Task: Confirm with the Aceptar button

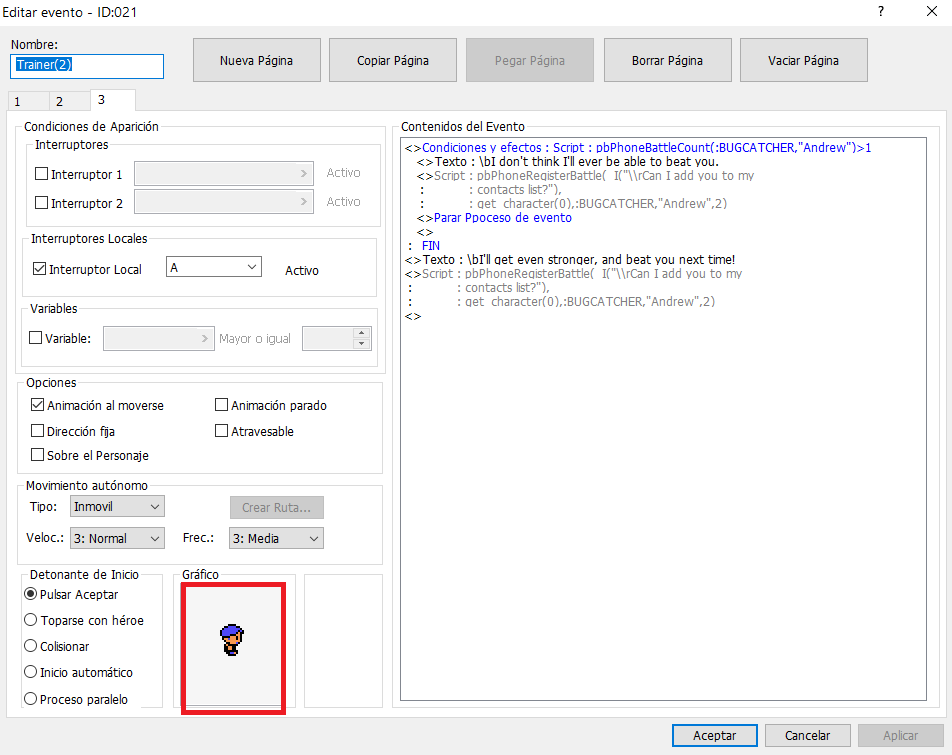Action: coord(715,735)
